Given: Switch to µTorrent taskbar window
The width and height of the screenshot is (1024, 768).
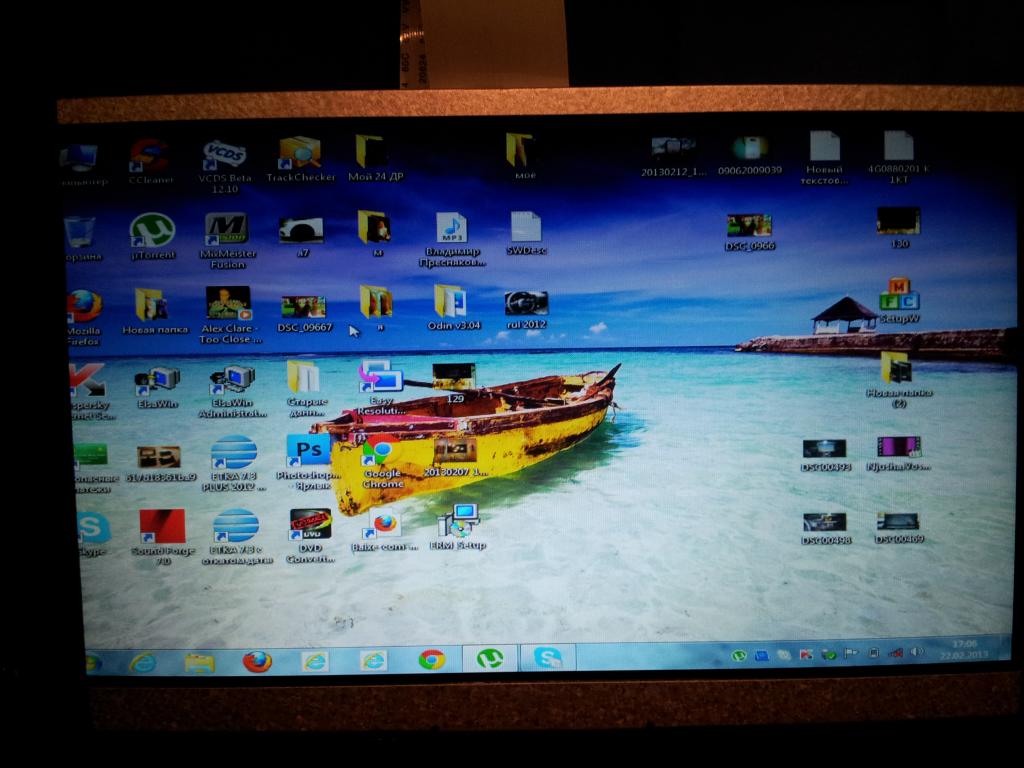Looking at the screenshot, I should pyautogui.click(x=490, y=658).
